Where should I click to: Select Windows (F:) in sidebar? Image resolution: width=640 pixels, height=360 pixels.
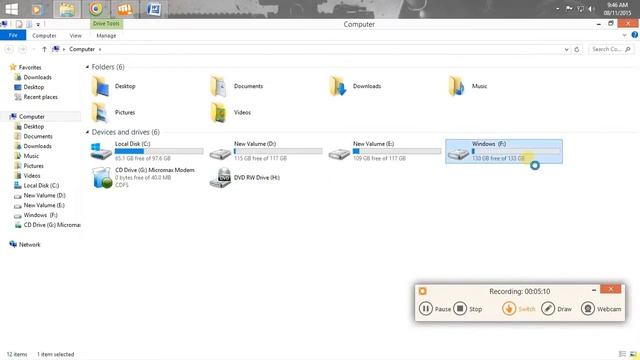pyautogui.click(x=40, y=215)
